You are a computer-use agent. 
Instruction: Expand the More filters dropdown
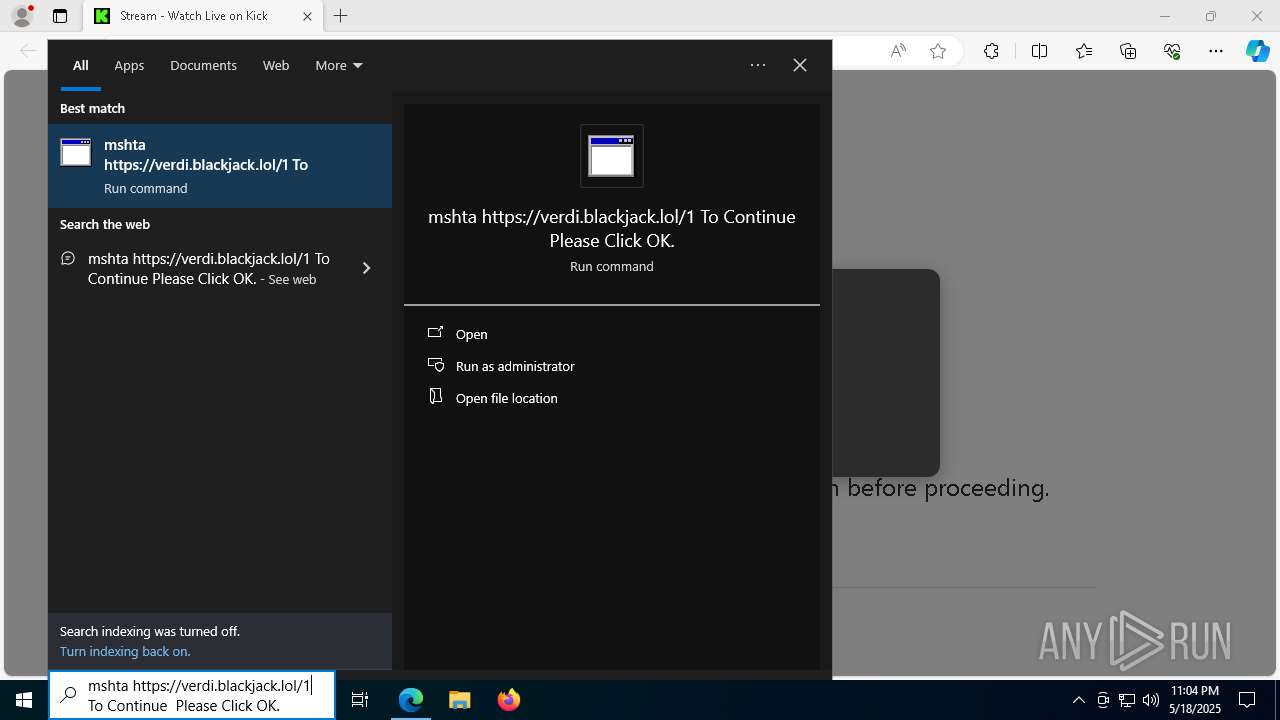339,65
